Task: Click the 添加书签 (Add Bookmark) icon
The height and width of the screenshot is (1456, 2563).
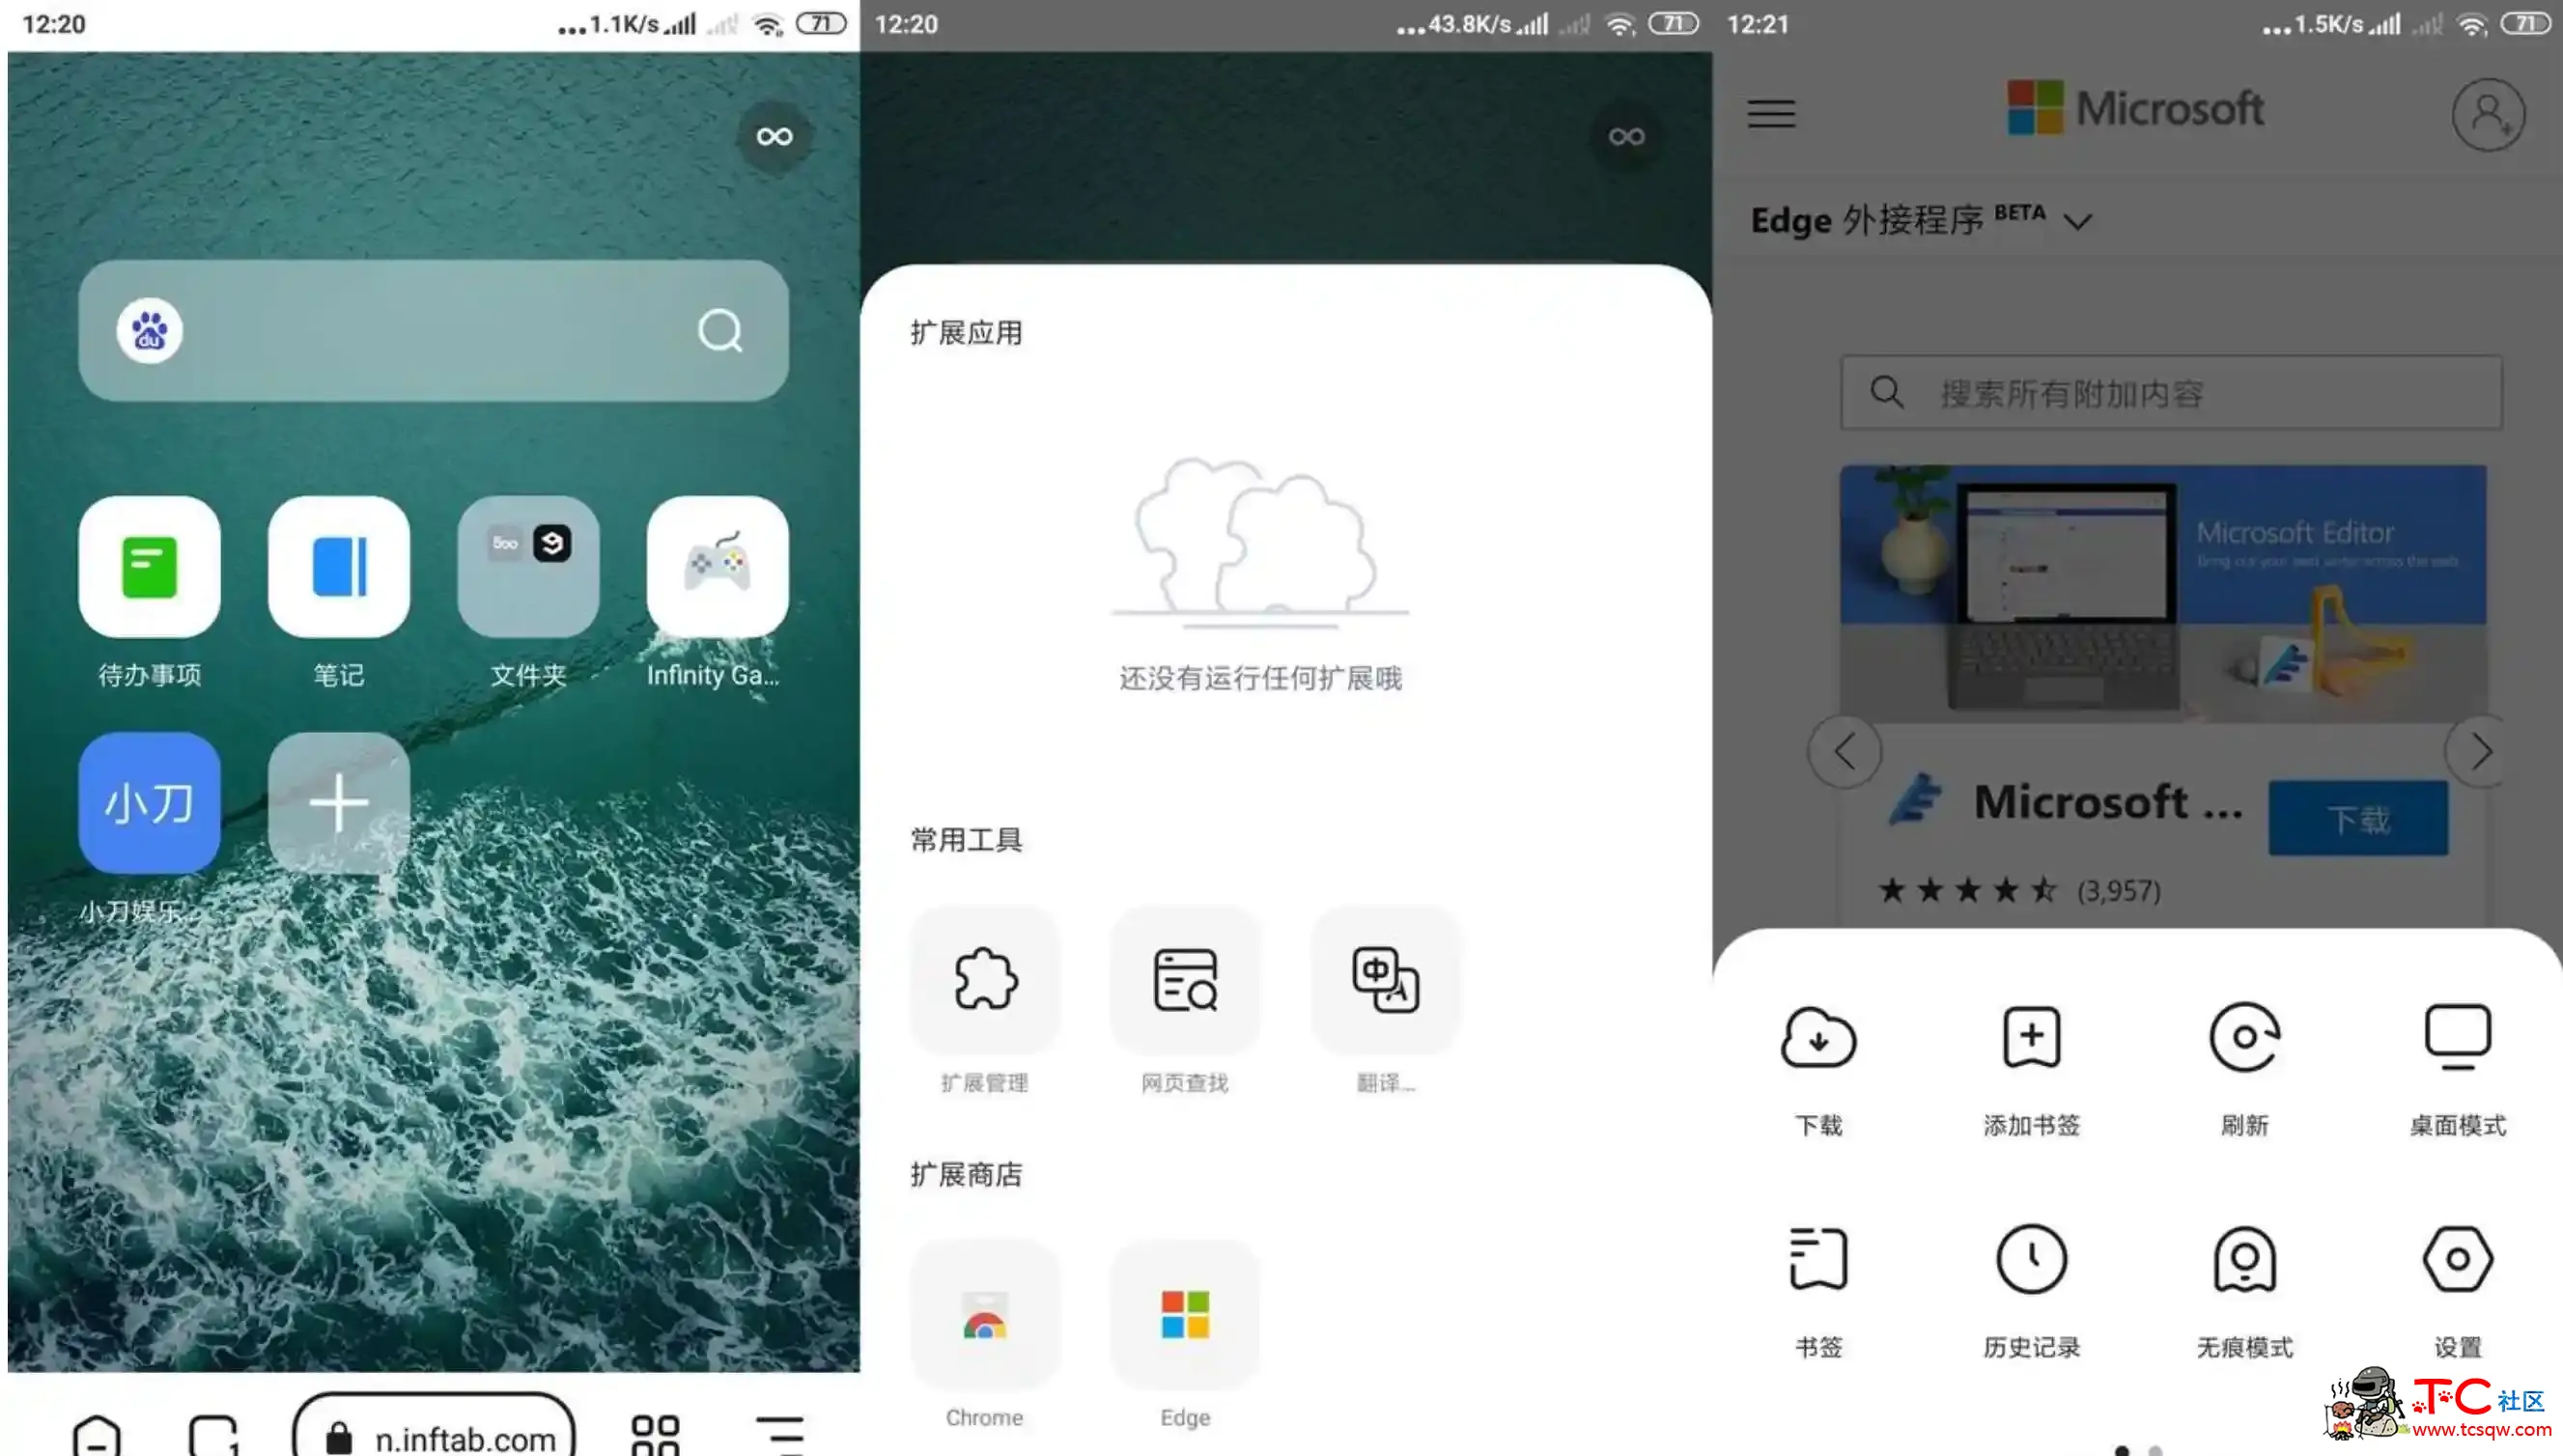Action: point(2032,1035)
